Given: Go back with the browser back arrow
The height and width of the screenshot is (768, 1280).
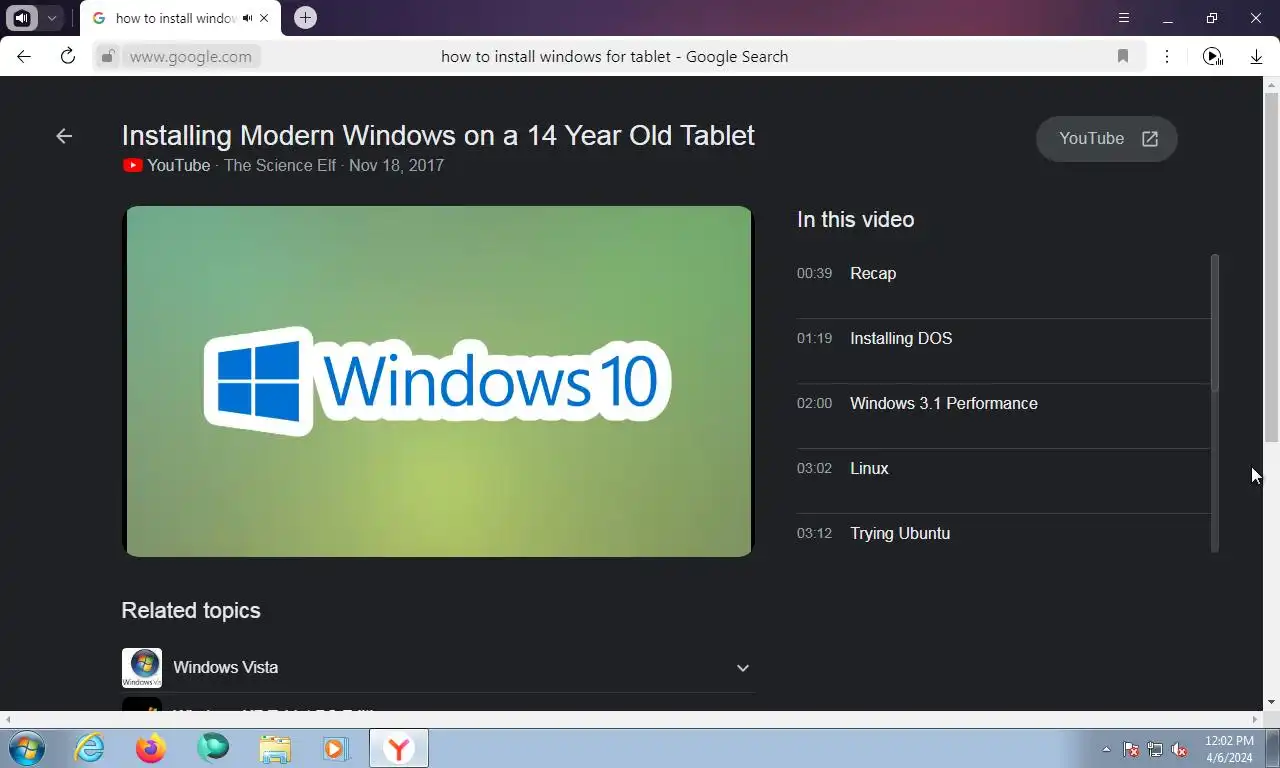Looking at the screenshot, I should pos(24,56).
